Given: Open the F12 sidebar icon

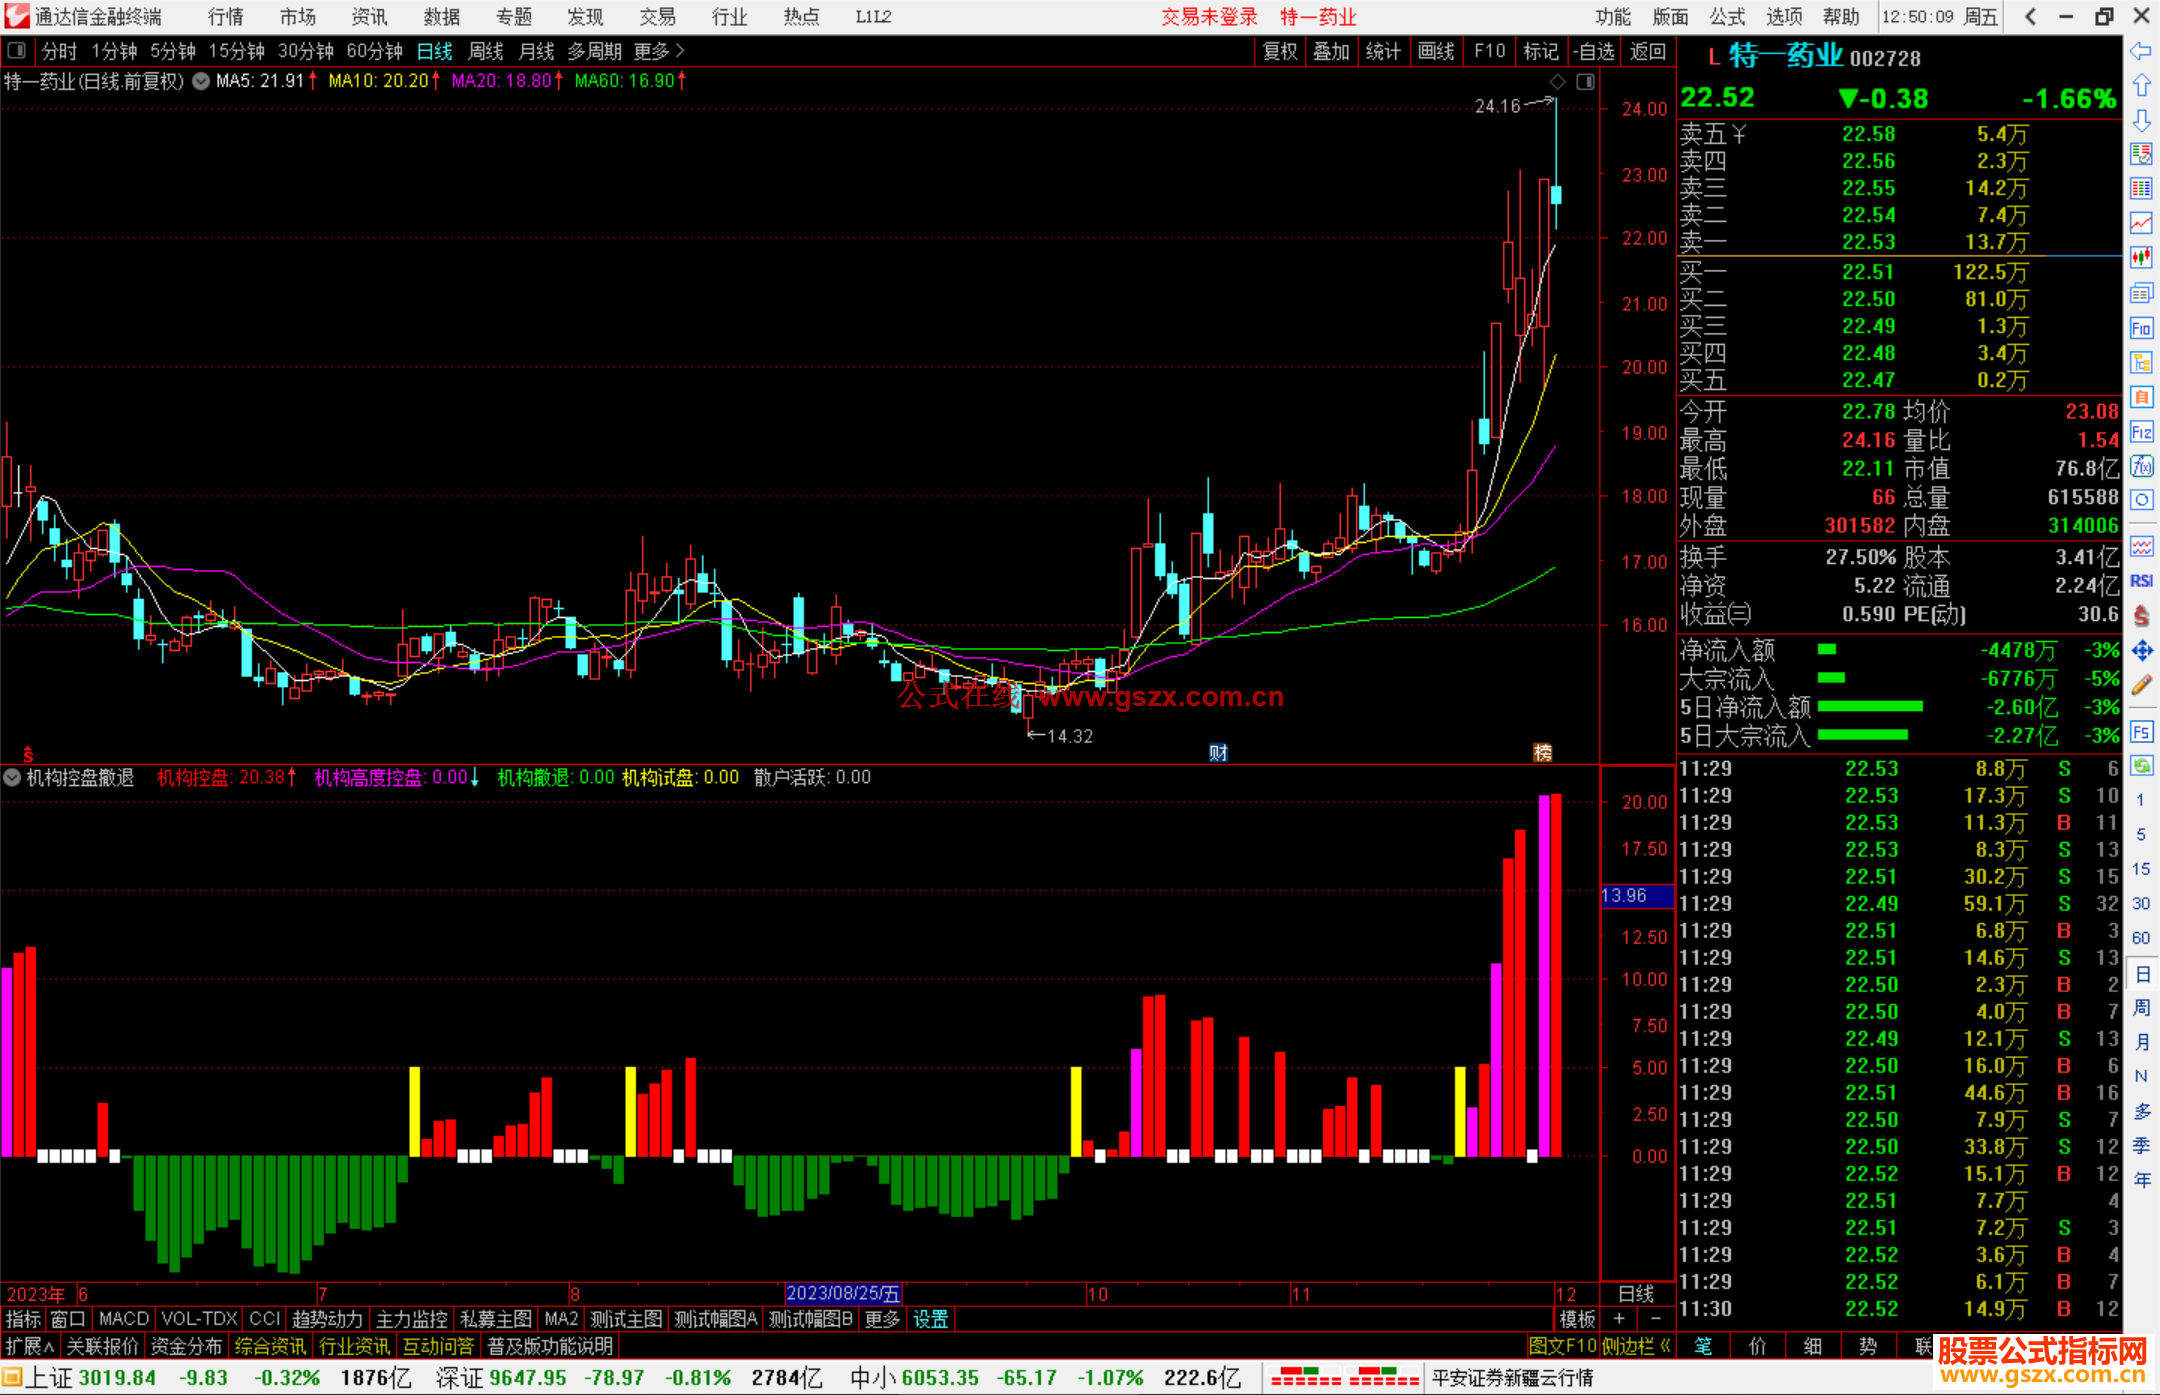Looking at the screenshot, I should click(x=2141, y=432).
